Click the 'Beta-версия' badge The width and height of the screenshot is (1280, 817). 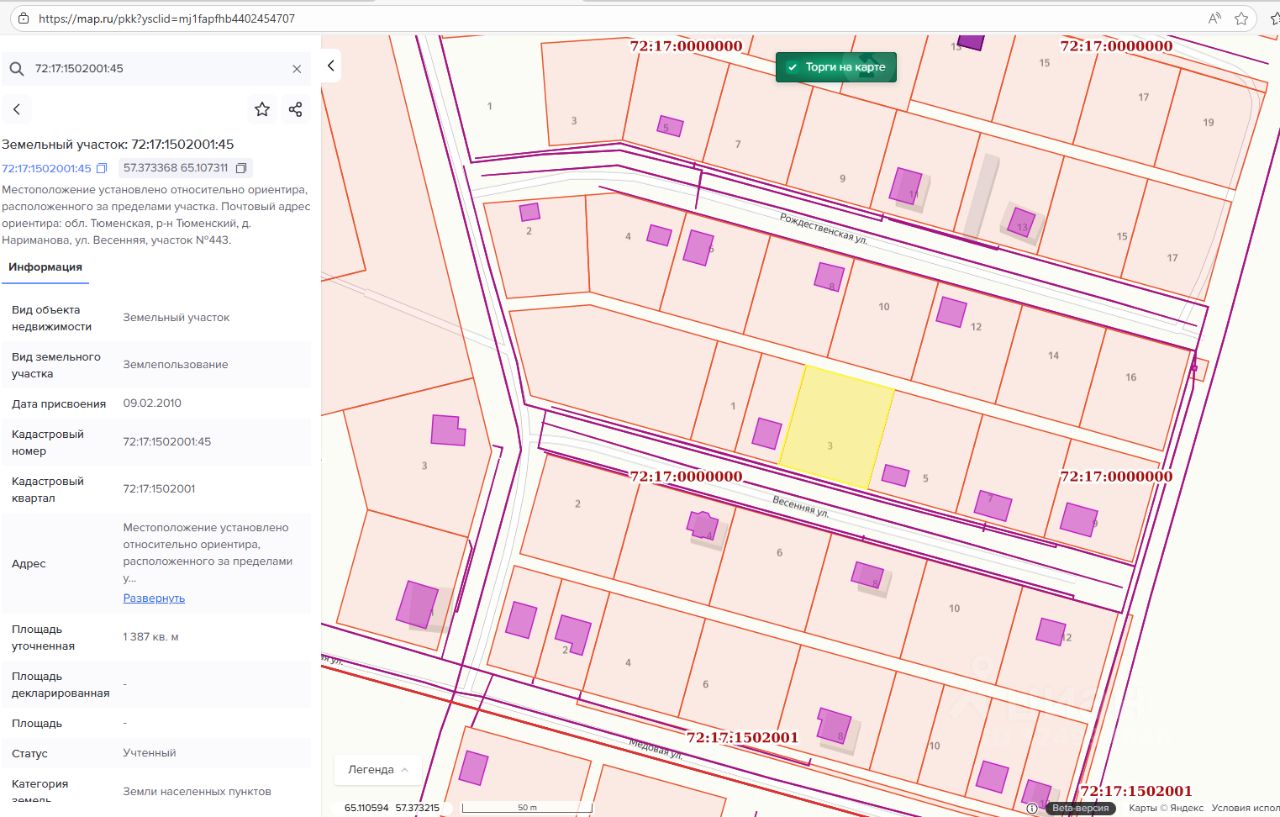(1079, 808)
